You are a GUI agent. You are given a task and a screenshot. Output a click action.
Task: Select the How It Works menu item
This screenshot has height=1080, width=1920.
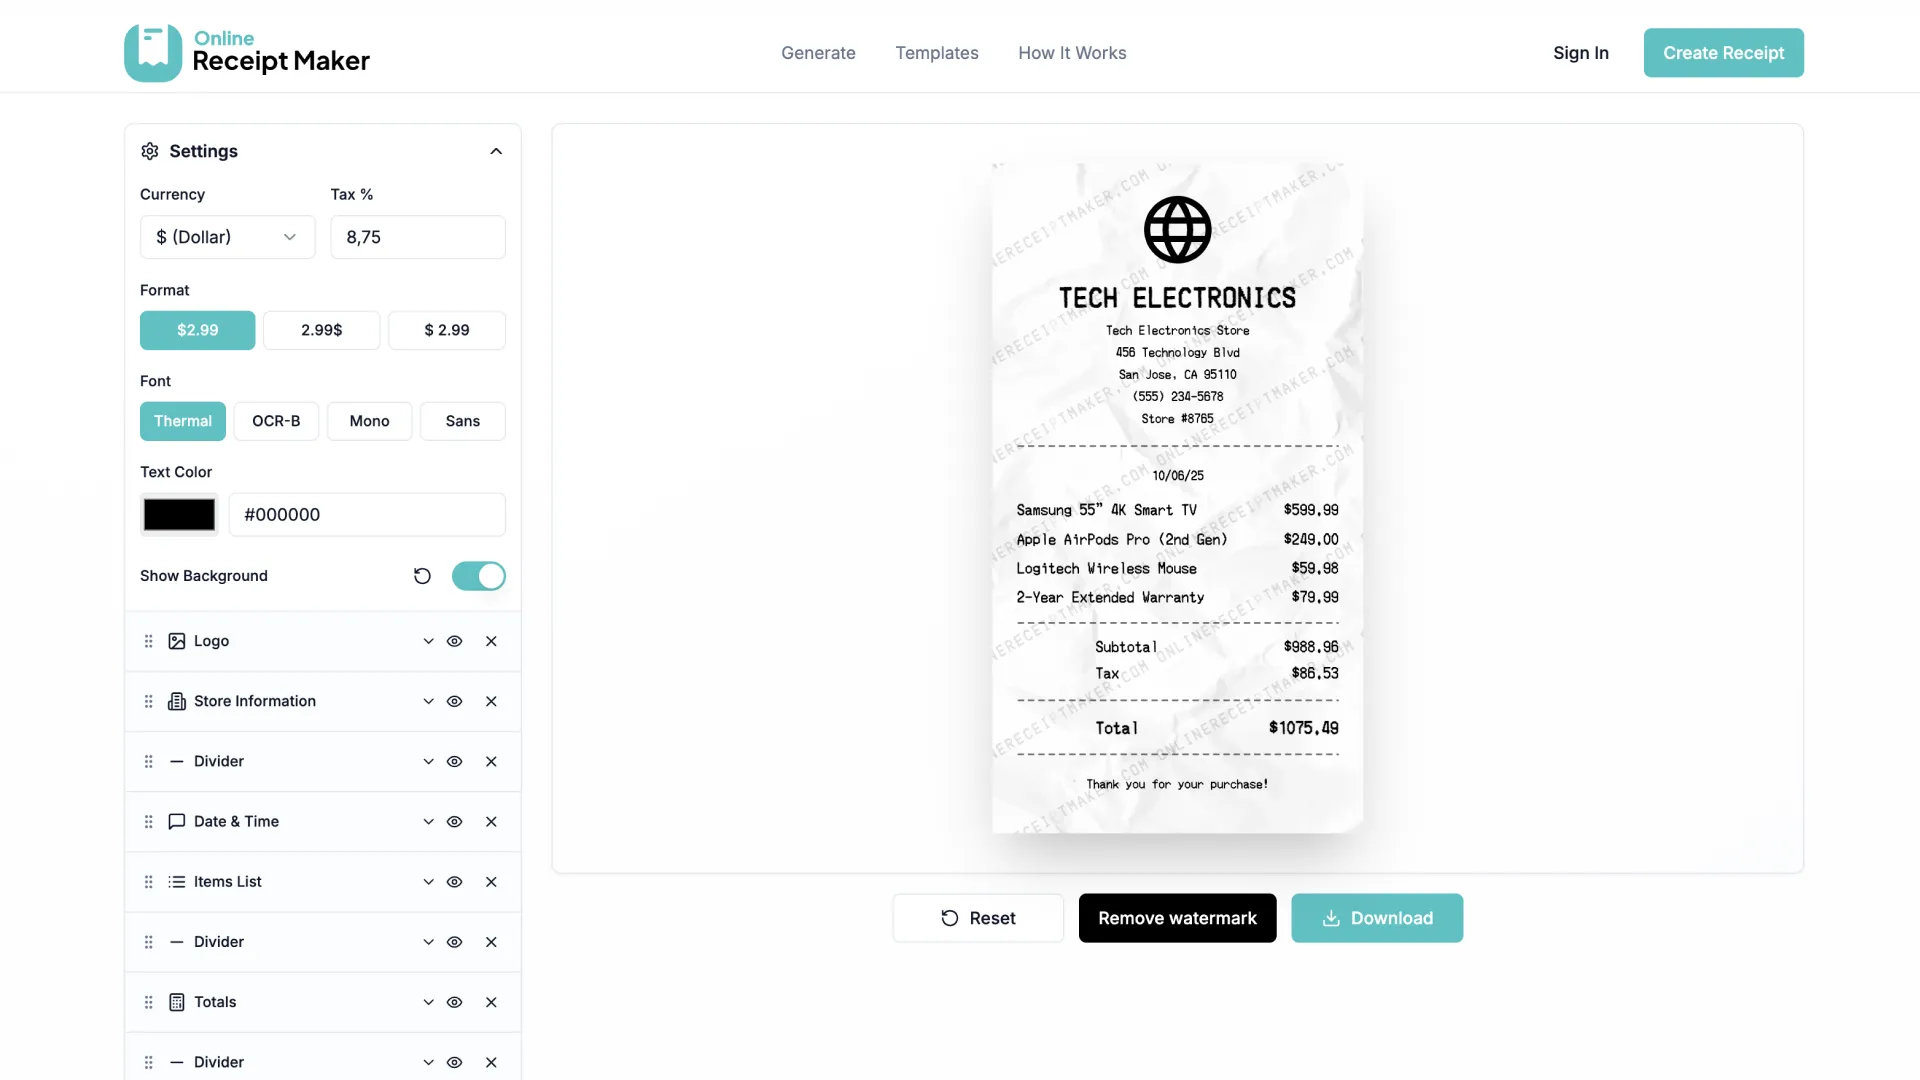pyautogui.click(x=1072, y=52)
